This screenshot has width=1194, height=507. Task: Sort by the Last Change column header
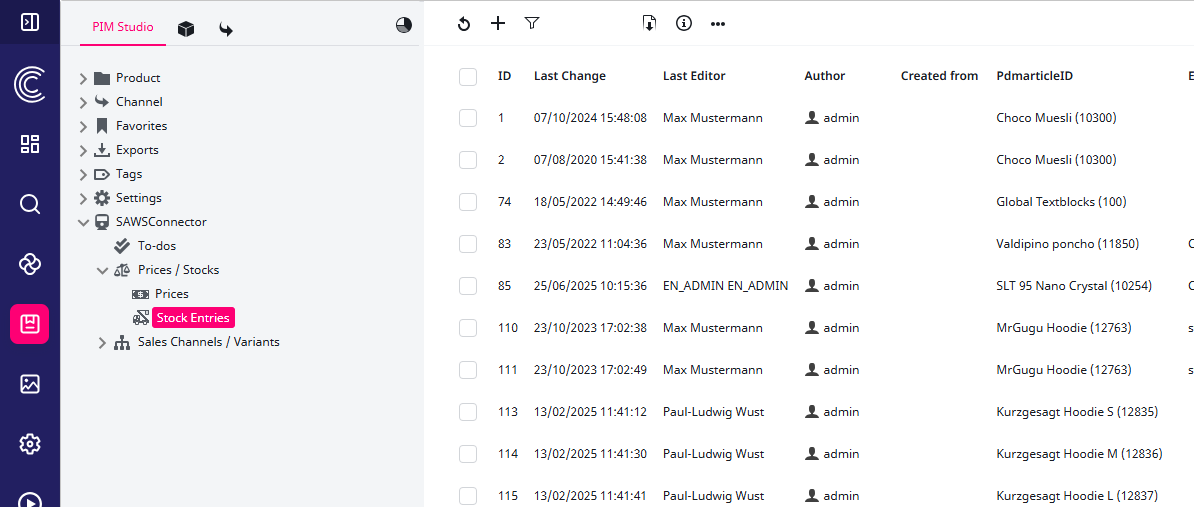(569, 76)
